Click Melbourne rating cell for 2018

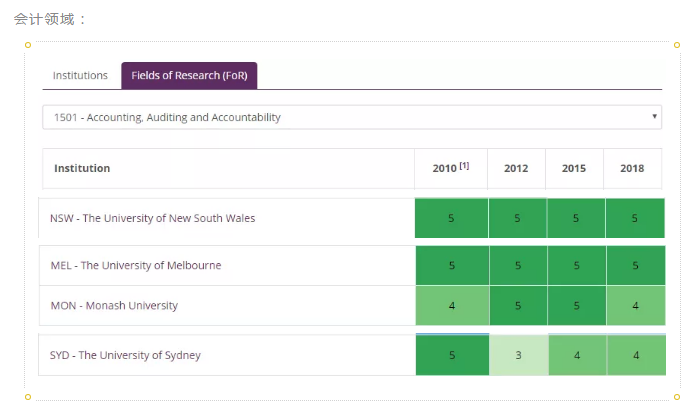636,265
